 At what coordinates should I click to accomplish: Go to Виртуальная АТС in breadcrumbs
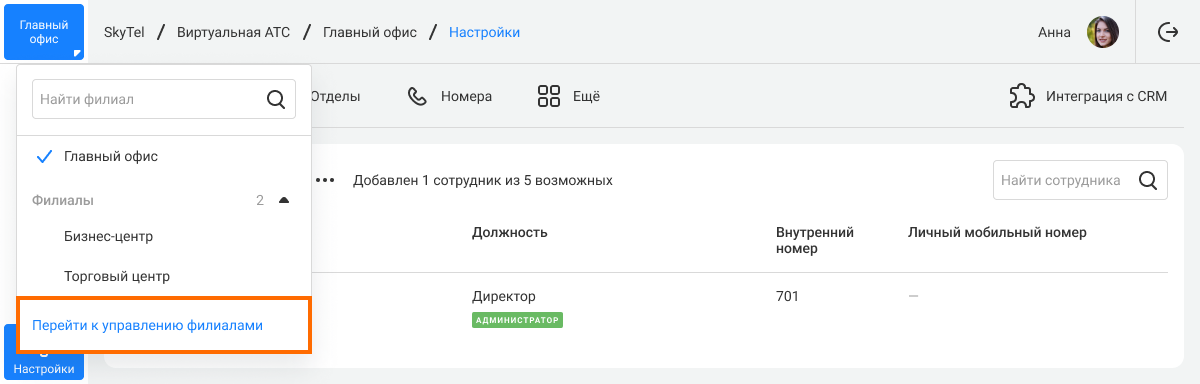pyautogui.click(x=233, y=32)
